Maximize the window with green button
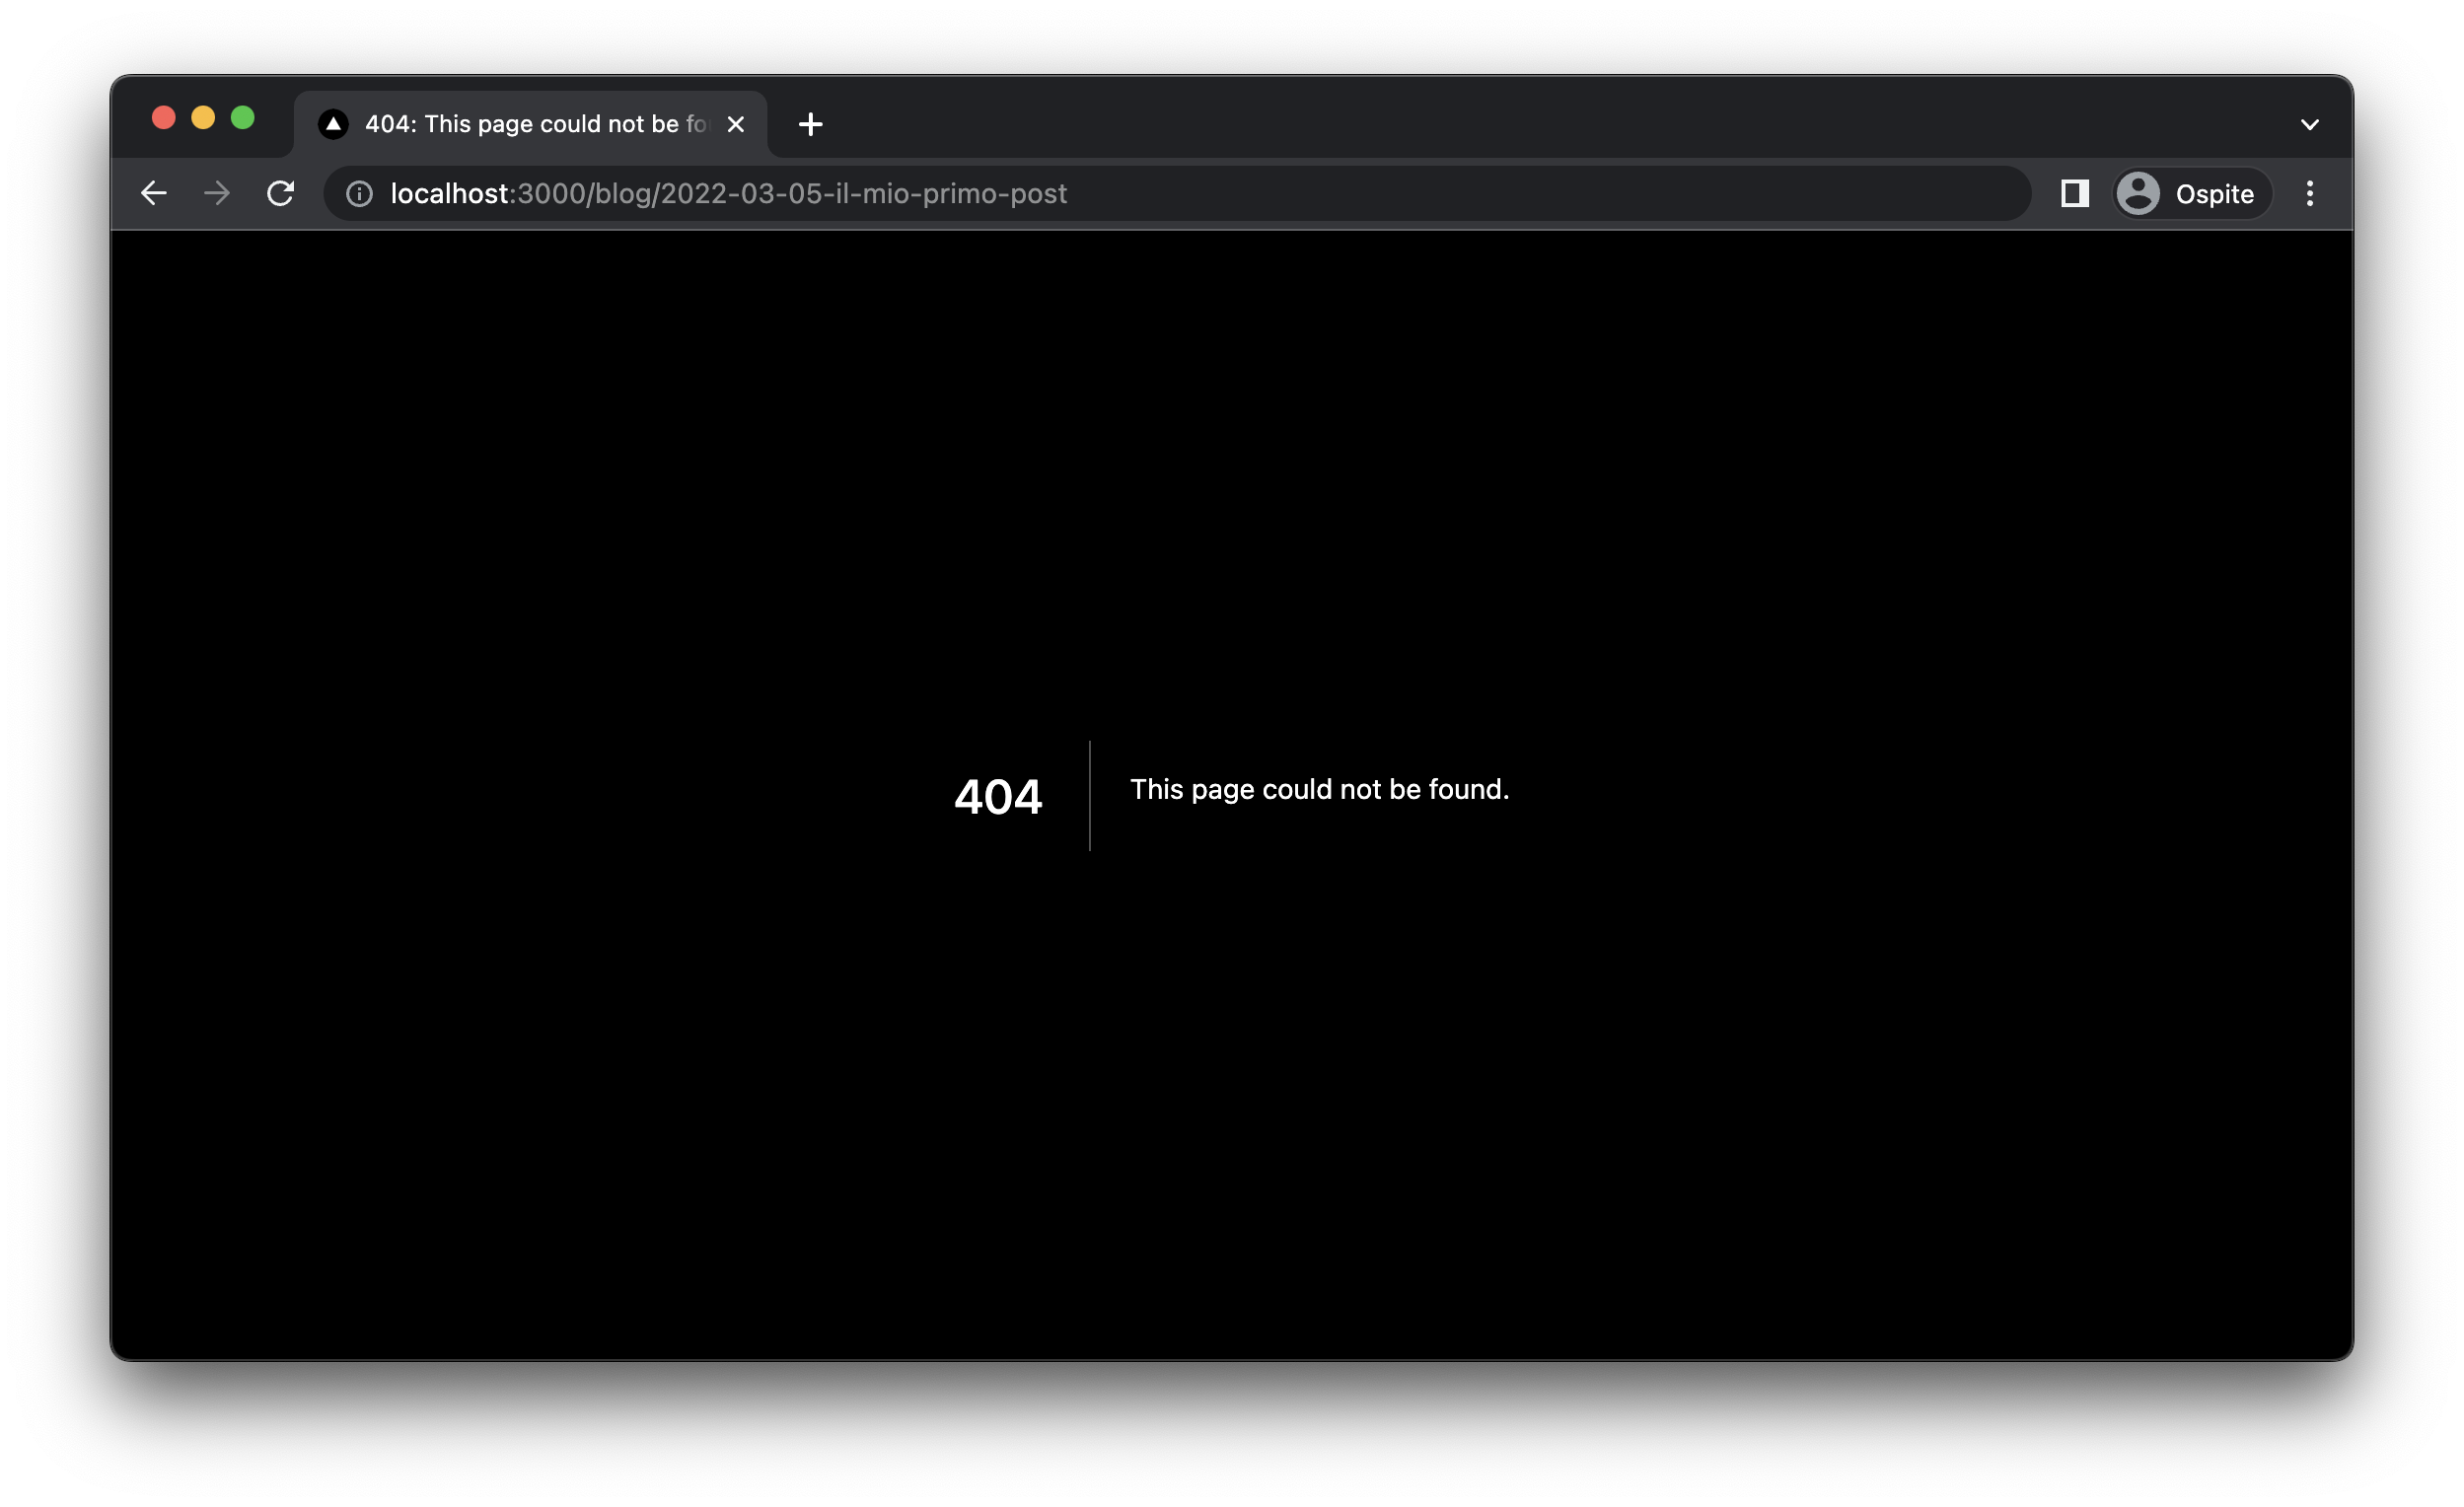 pyautogui.click(x=243, y=118)
